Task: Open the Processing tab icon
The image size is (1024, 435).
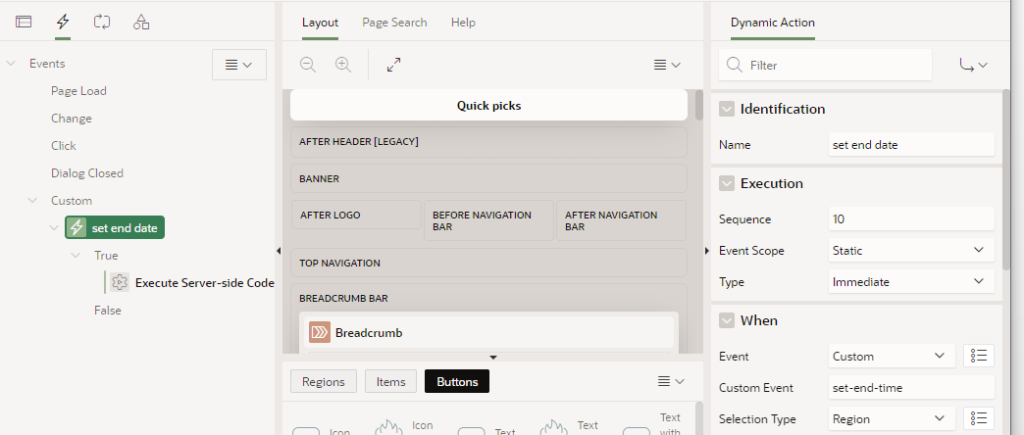Action: 102,21
